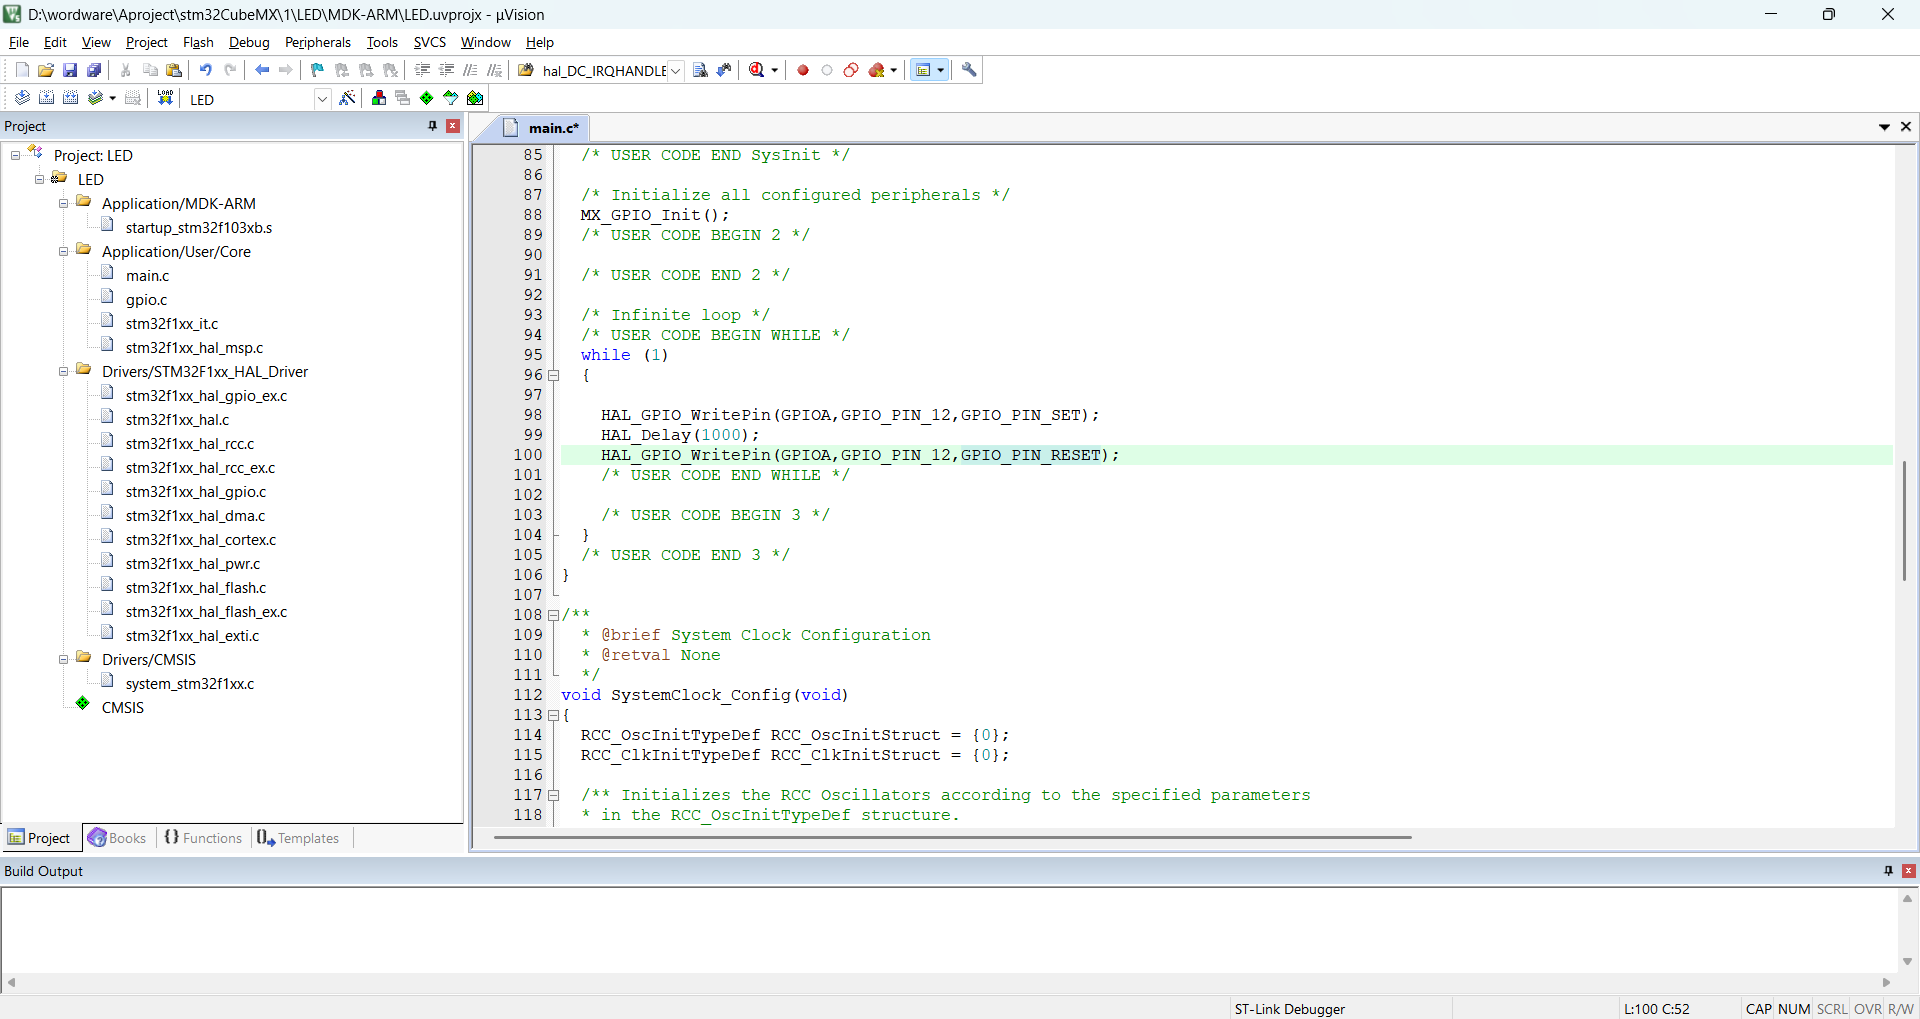Open the hal_DC_IRQHANDLE search dropdown

[x=675, y=71]
